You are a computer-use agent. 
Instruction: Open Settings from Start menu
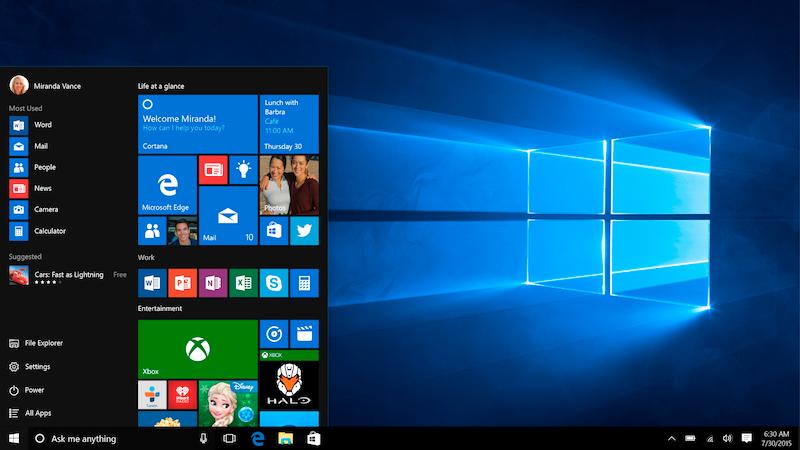click(30, 367)
